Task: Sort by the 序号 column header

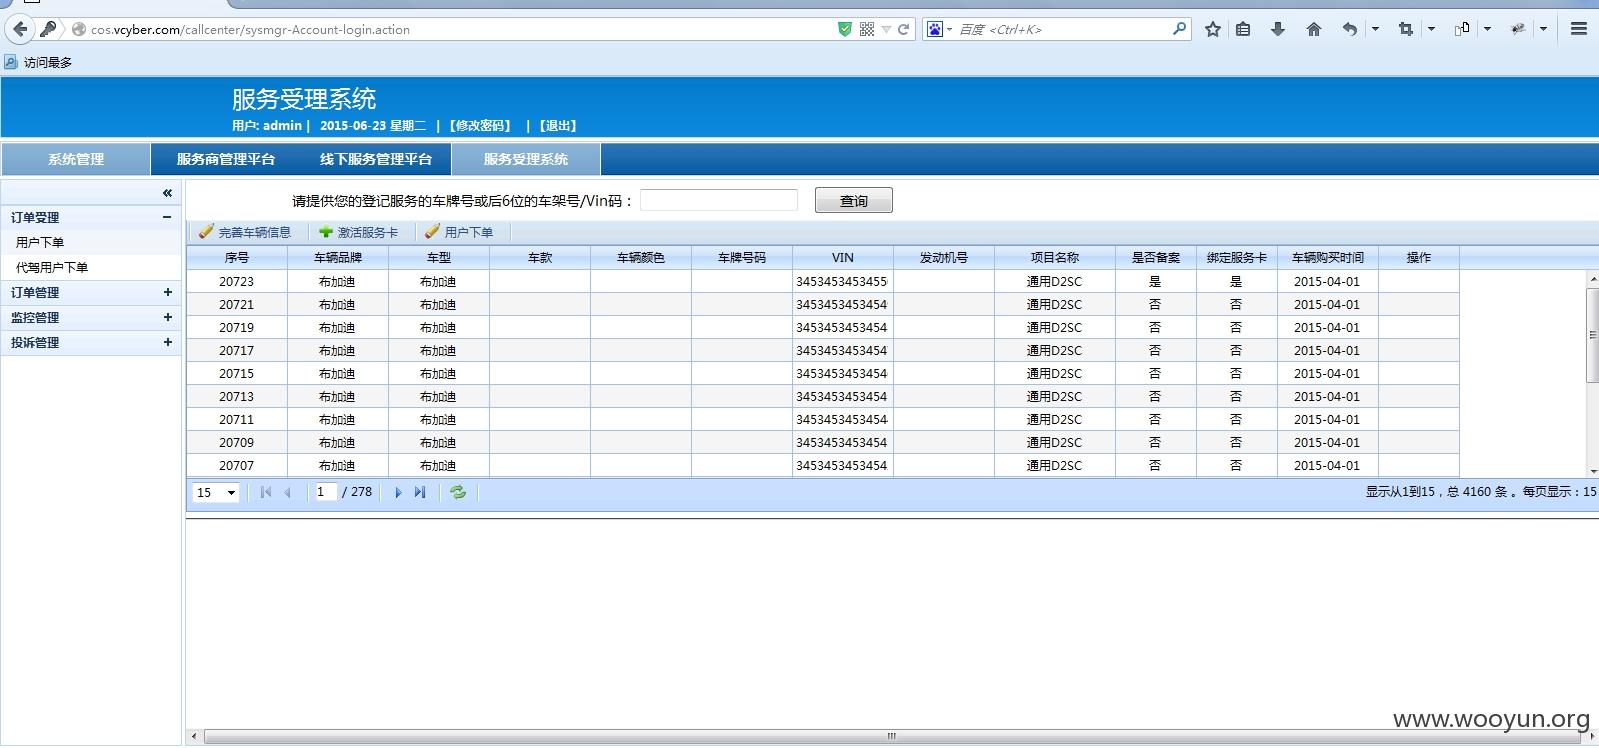Action: pyautogui.click(x=237, y=258)
